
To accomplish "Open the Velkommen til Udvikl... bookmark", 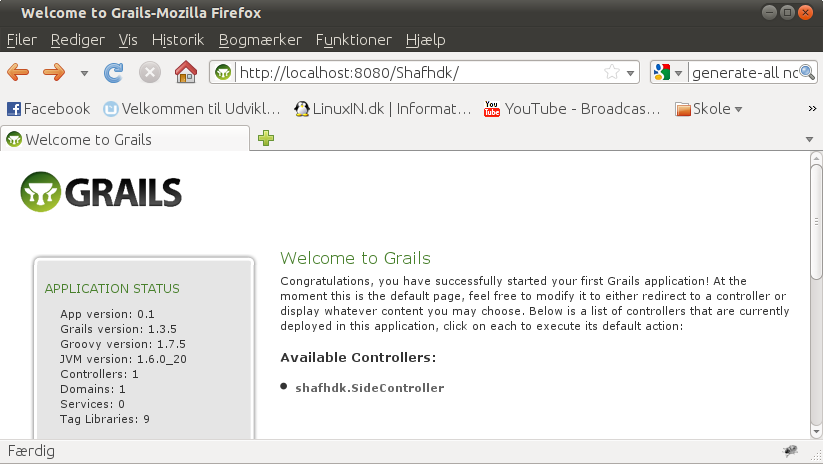I will click(x=192, y=109).
